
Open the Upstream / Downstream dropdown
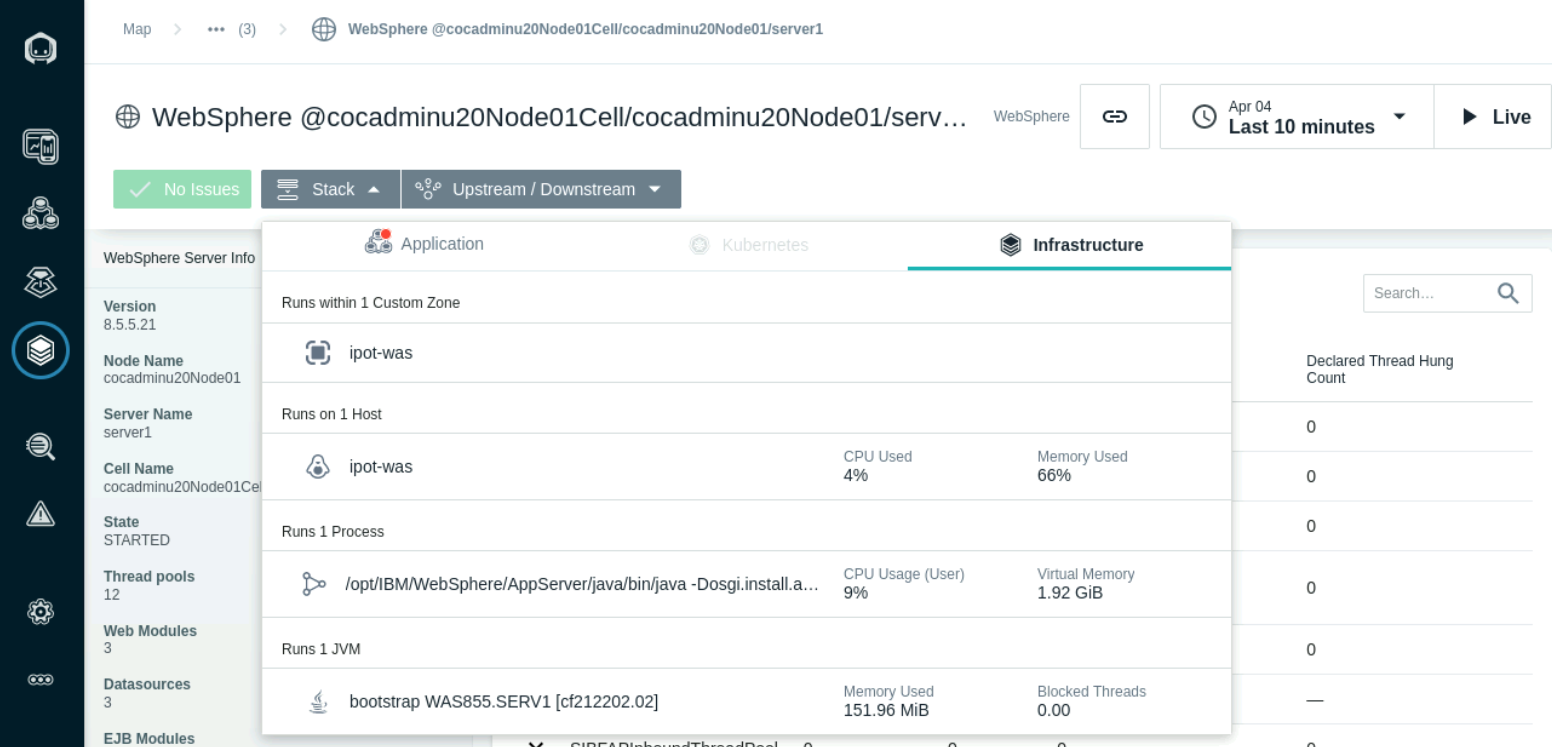(x=542, y=189)
